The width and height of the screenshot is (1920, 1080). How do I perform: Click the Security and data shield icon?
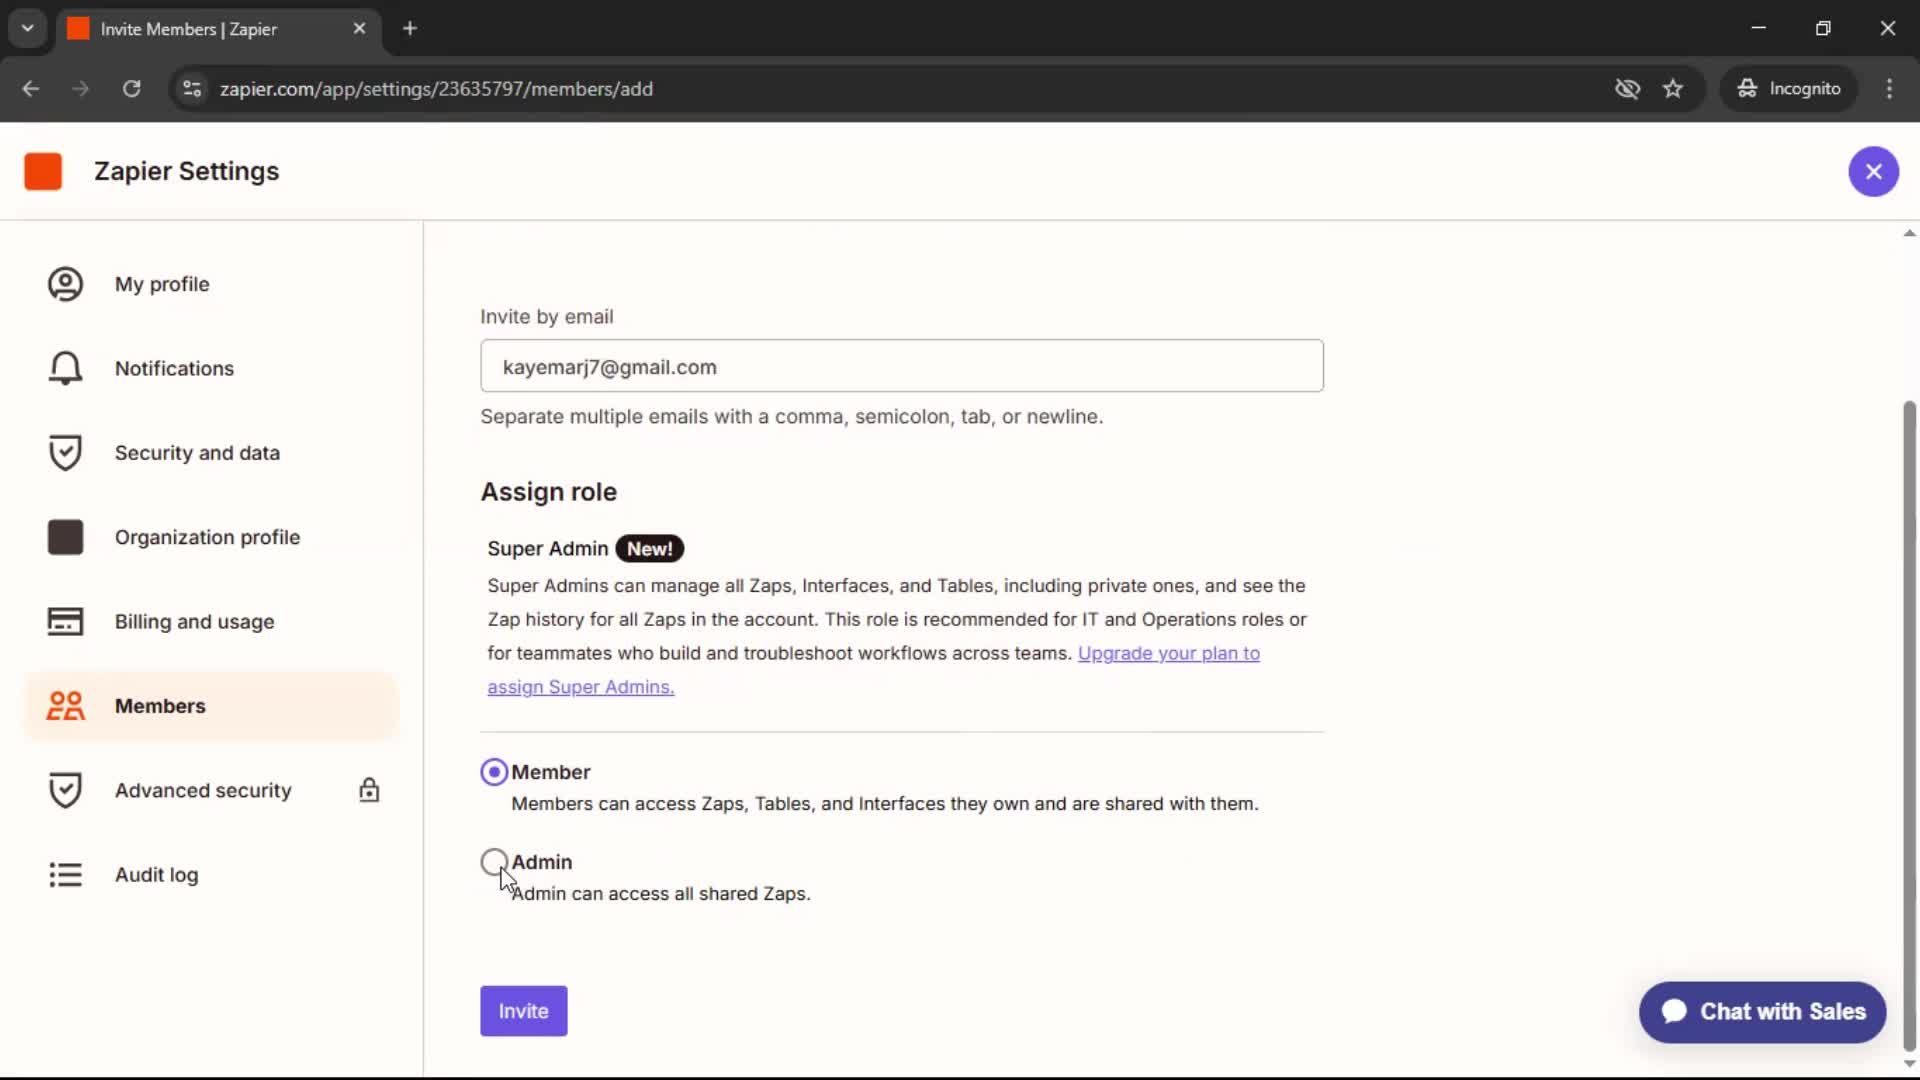[x=65, y=453]
